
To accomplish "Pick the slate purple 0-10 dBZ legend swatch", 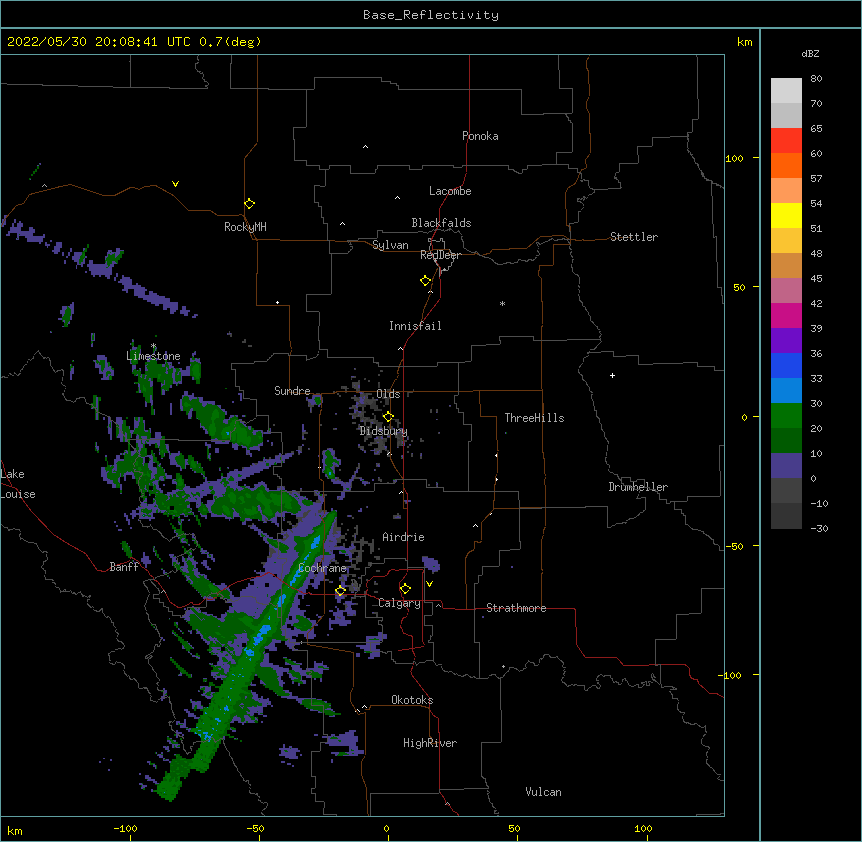I will click(x=786, y=466).
